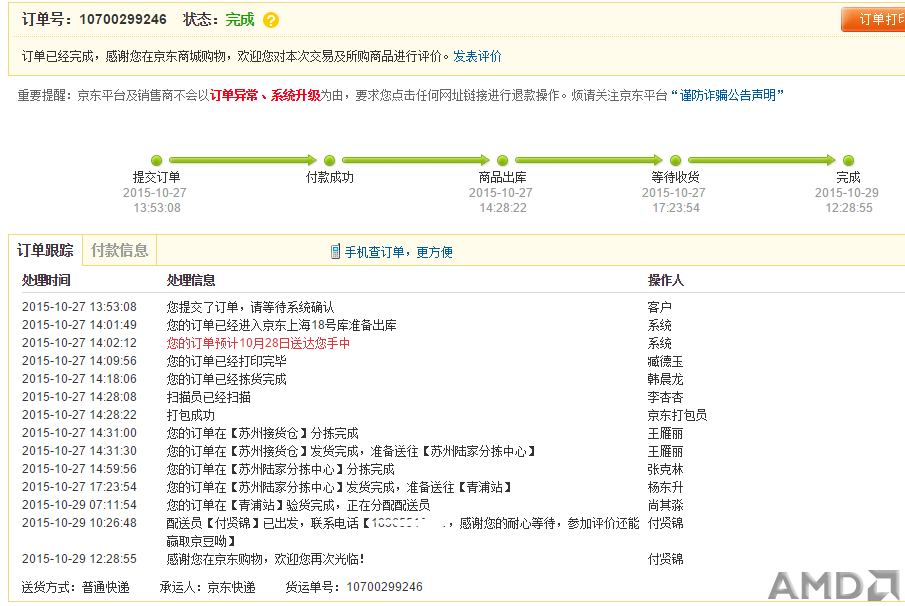Click timestamp 2015-10-29 07:11:54
905x606 pixels.
pyautogui.click(x=79, y=505)
